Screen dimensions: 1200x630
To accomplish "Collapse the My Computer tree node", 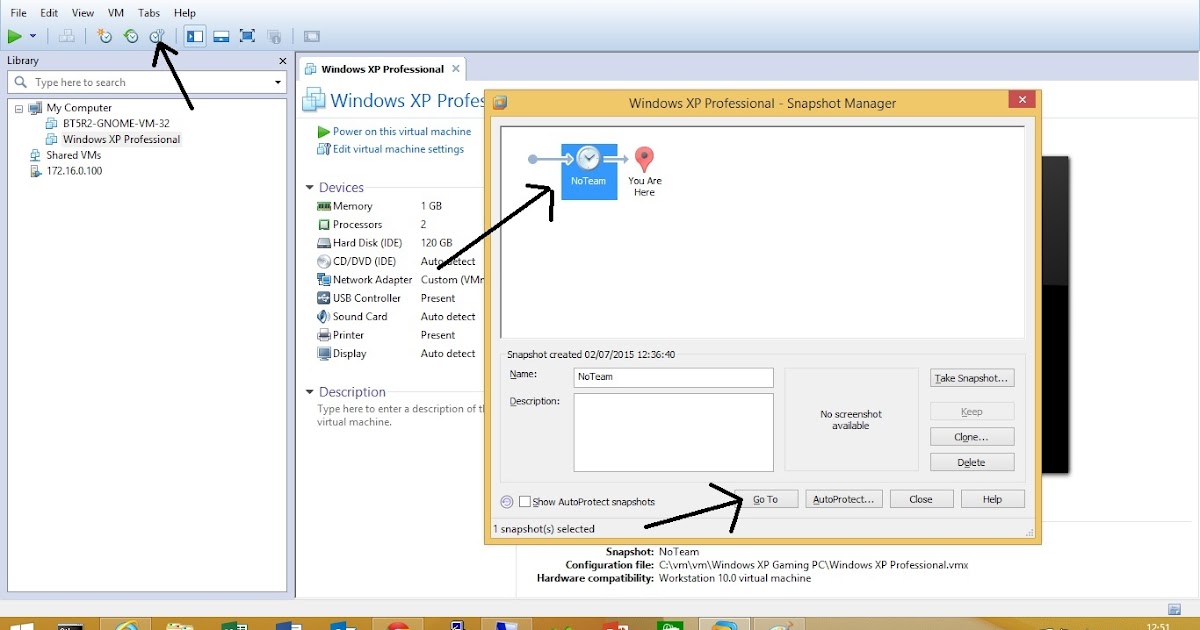I will click(18, 108).
